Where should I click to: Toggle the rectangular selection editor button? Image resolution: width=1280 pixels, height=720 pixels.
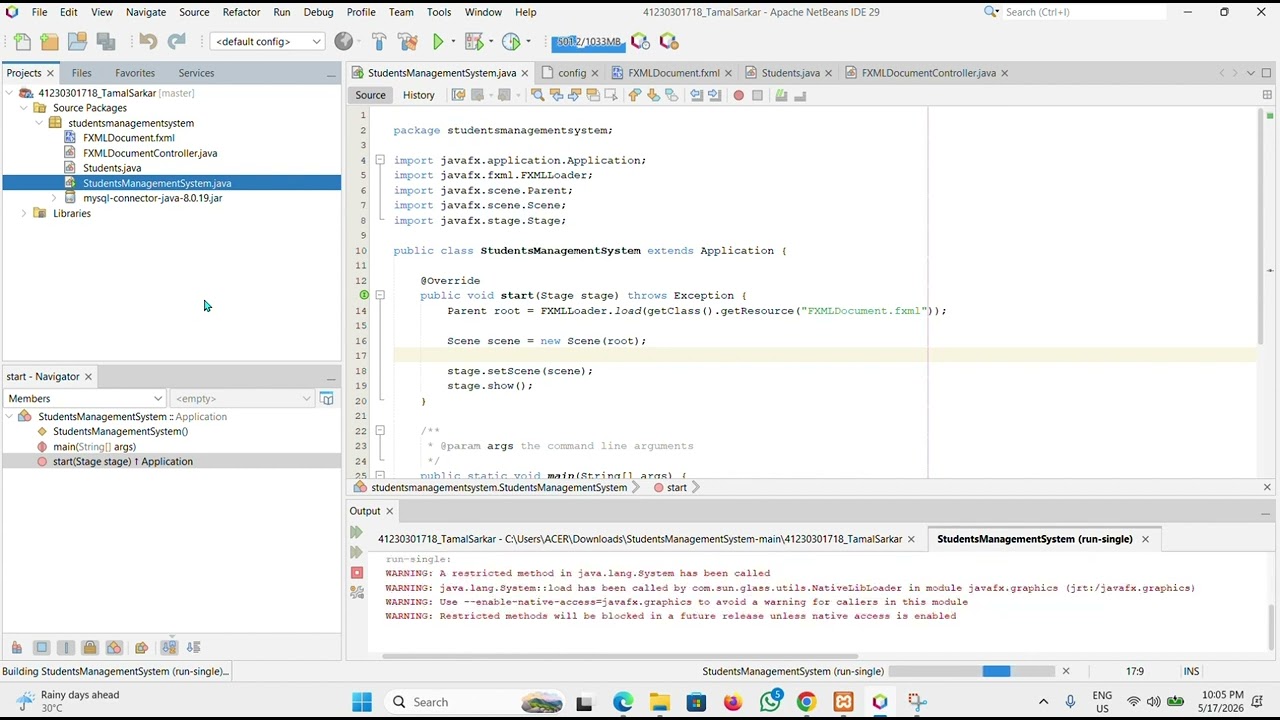pyautogui.click(x=612, y=95)
